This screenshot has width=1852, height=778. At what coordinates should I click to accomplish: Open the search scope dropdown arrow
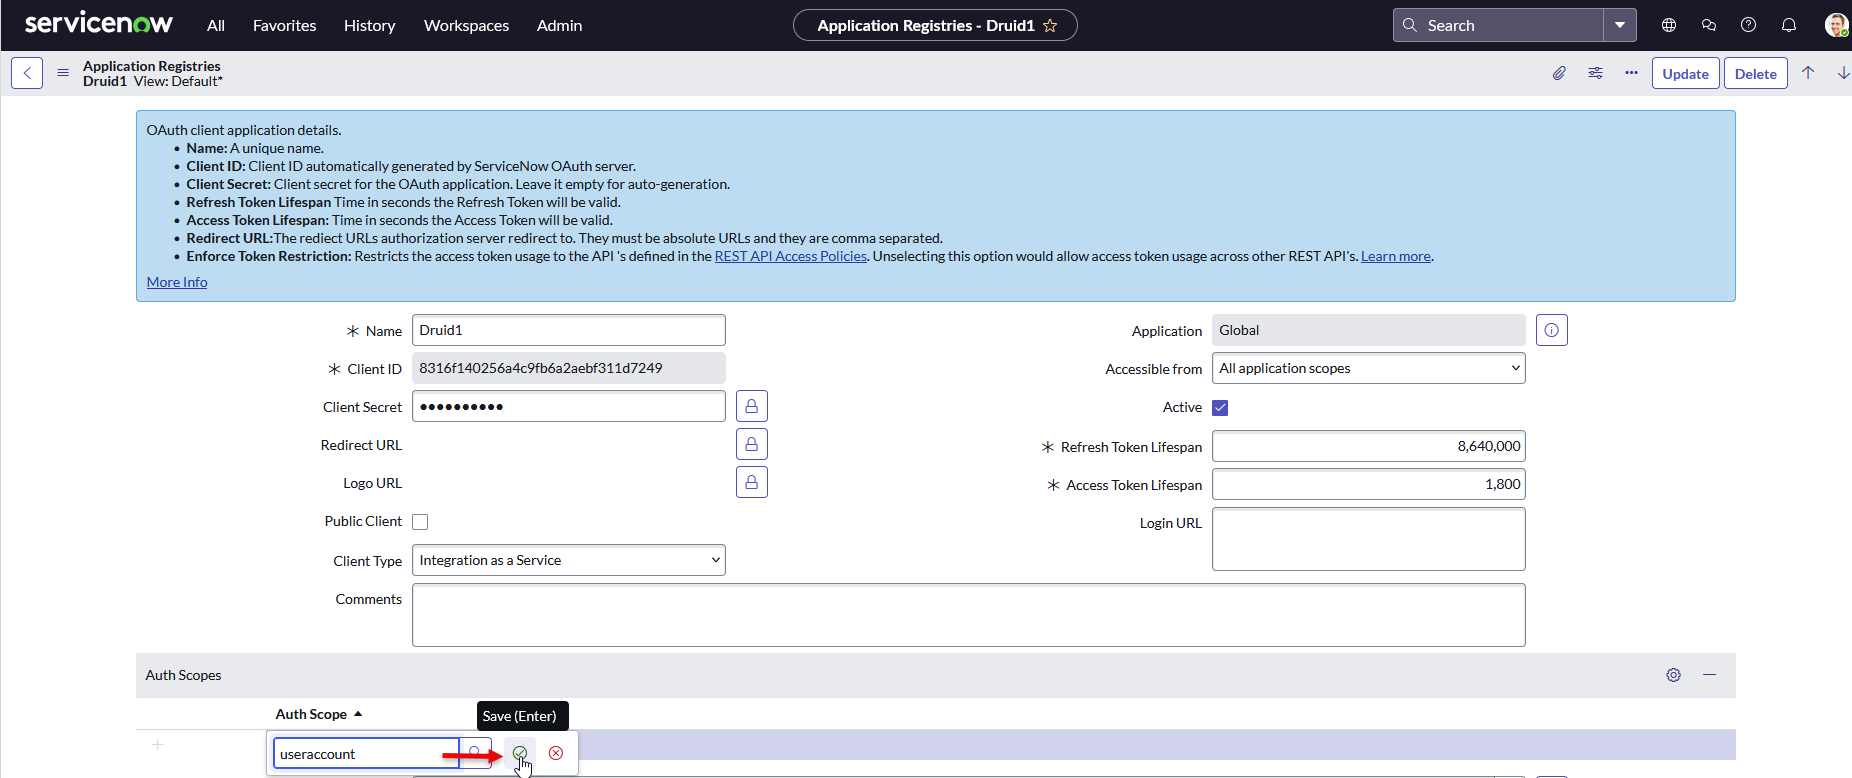click(x=1619, y=25)
